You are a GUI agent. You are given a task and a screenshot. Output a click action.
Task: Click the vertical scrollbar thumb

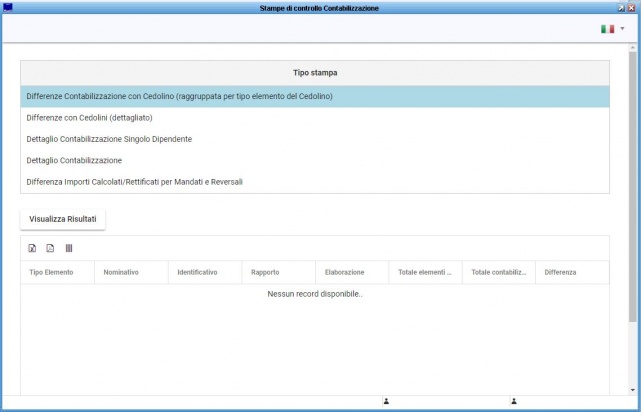(632, 186)
